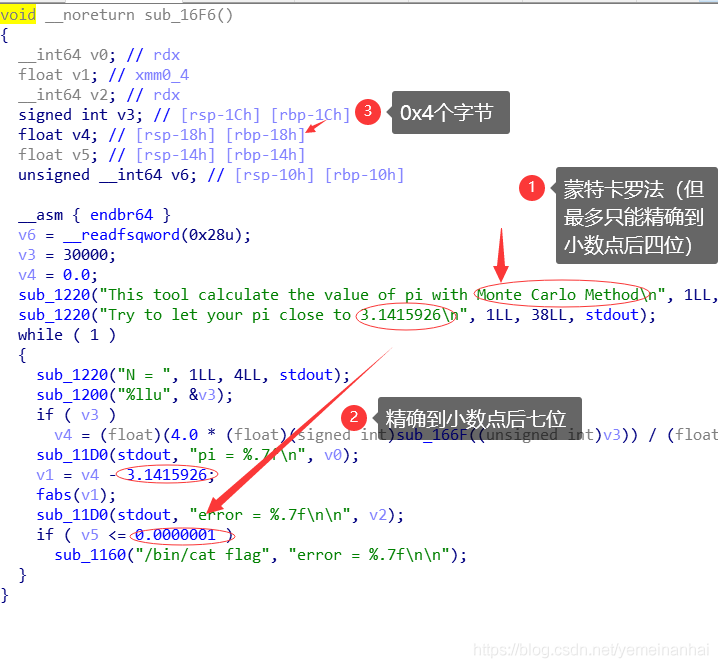The width and height of the screenshot is (718, 668).
Task: Click sub_1220 on the 'This tool calculate' line
Action: [x=54, y=295]
